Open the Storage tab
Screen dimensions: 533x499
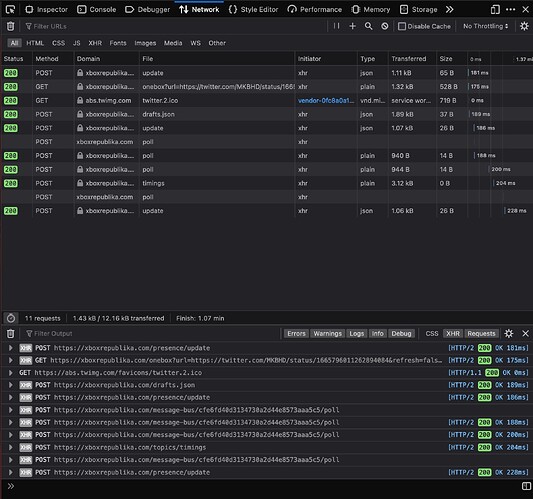coord(418,10)
